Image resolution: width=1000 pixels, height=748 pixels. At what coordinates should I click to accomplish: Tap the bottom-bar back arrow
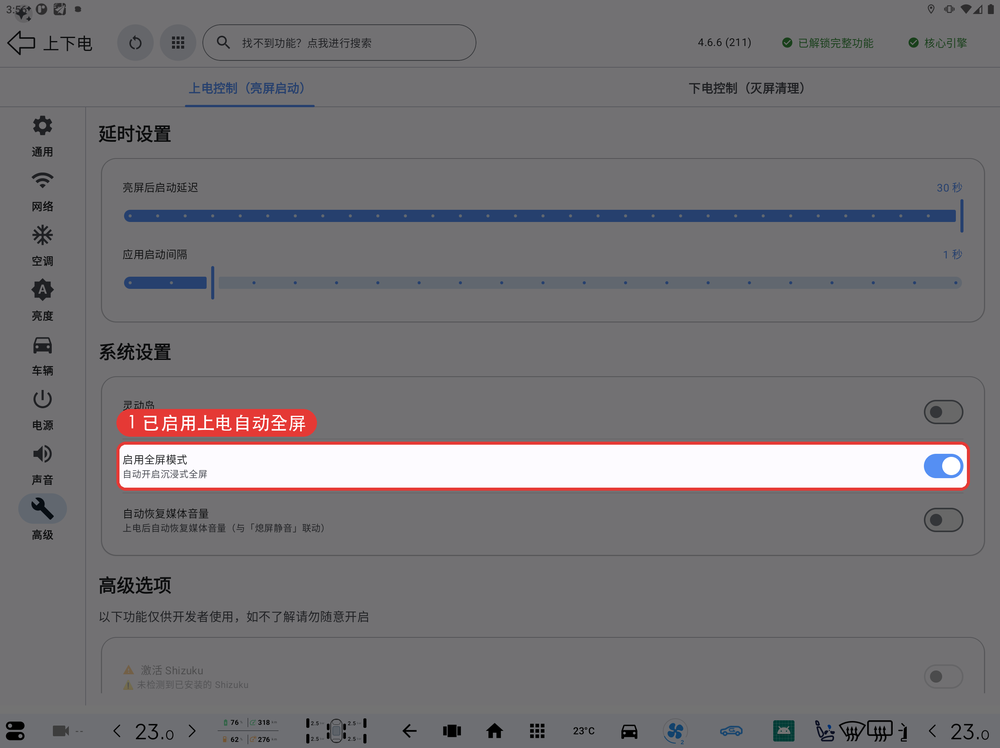pyautogui.click(x=409, y=731)
